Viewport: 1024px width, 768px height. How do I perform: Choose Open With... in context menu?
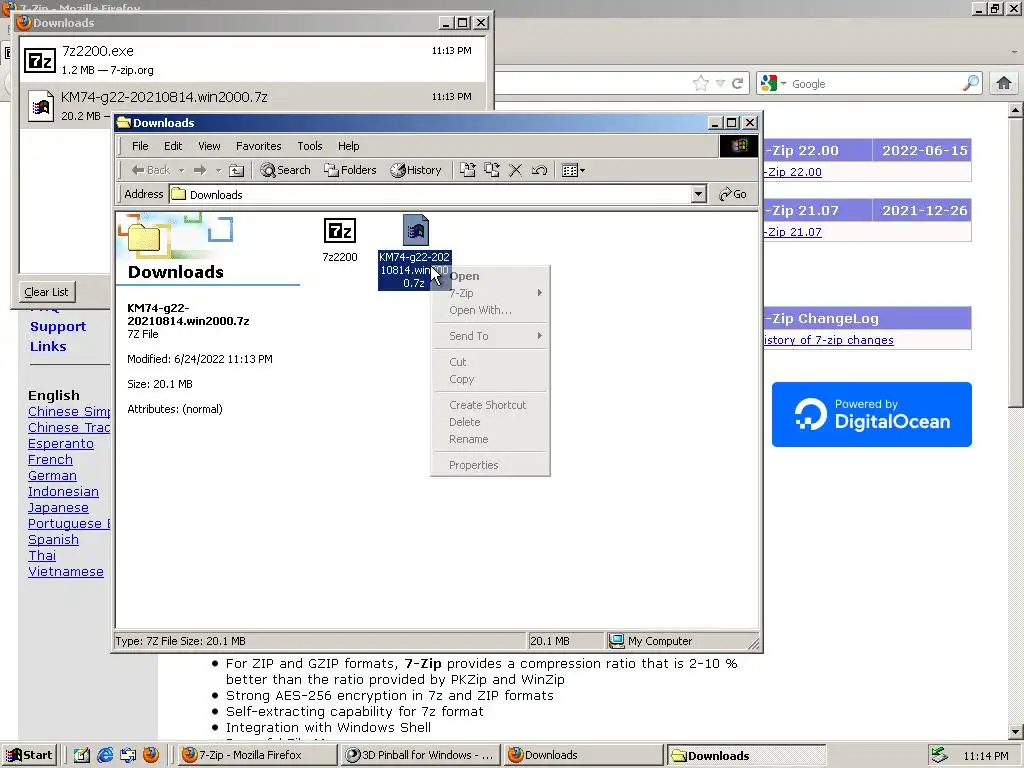tap(490, 310)
